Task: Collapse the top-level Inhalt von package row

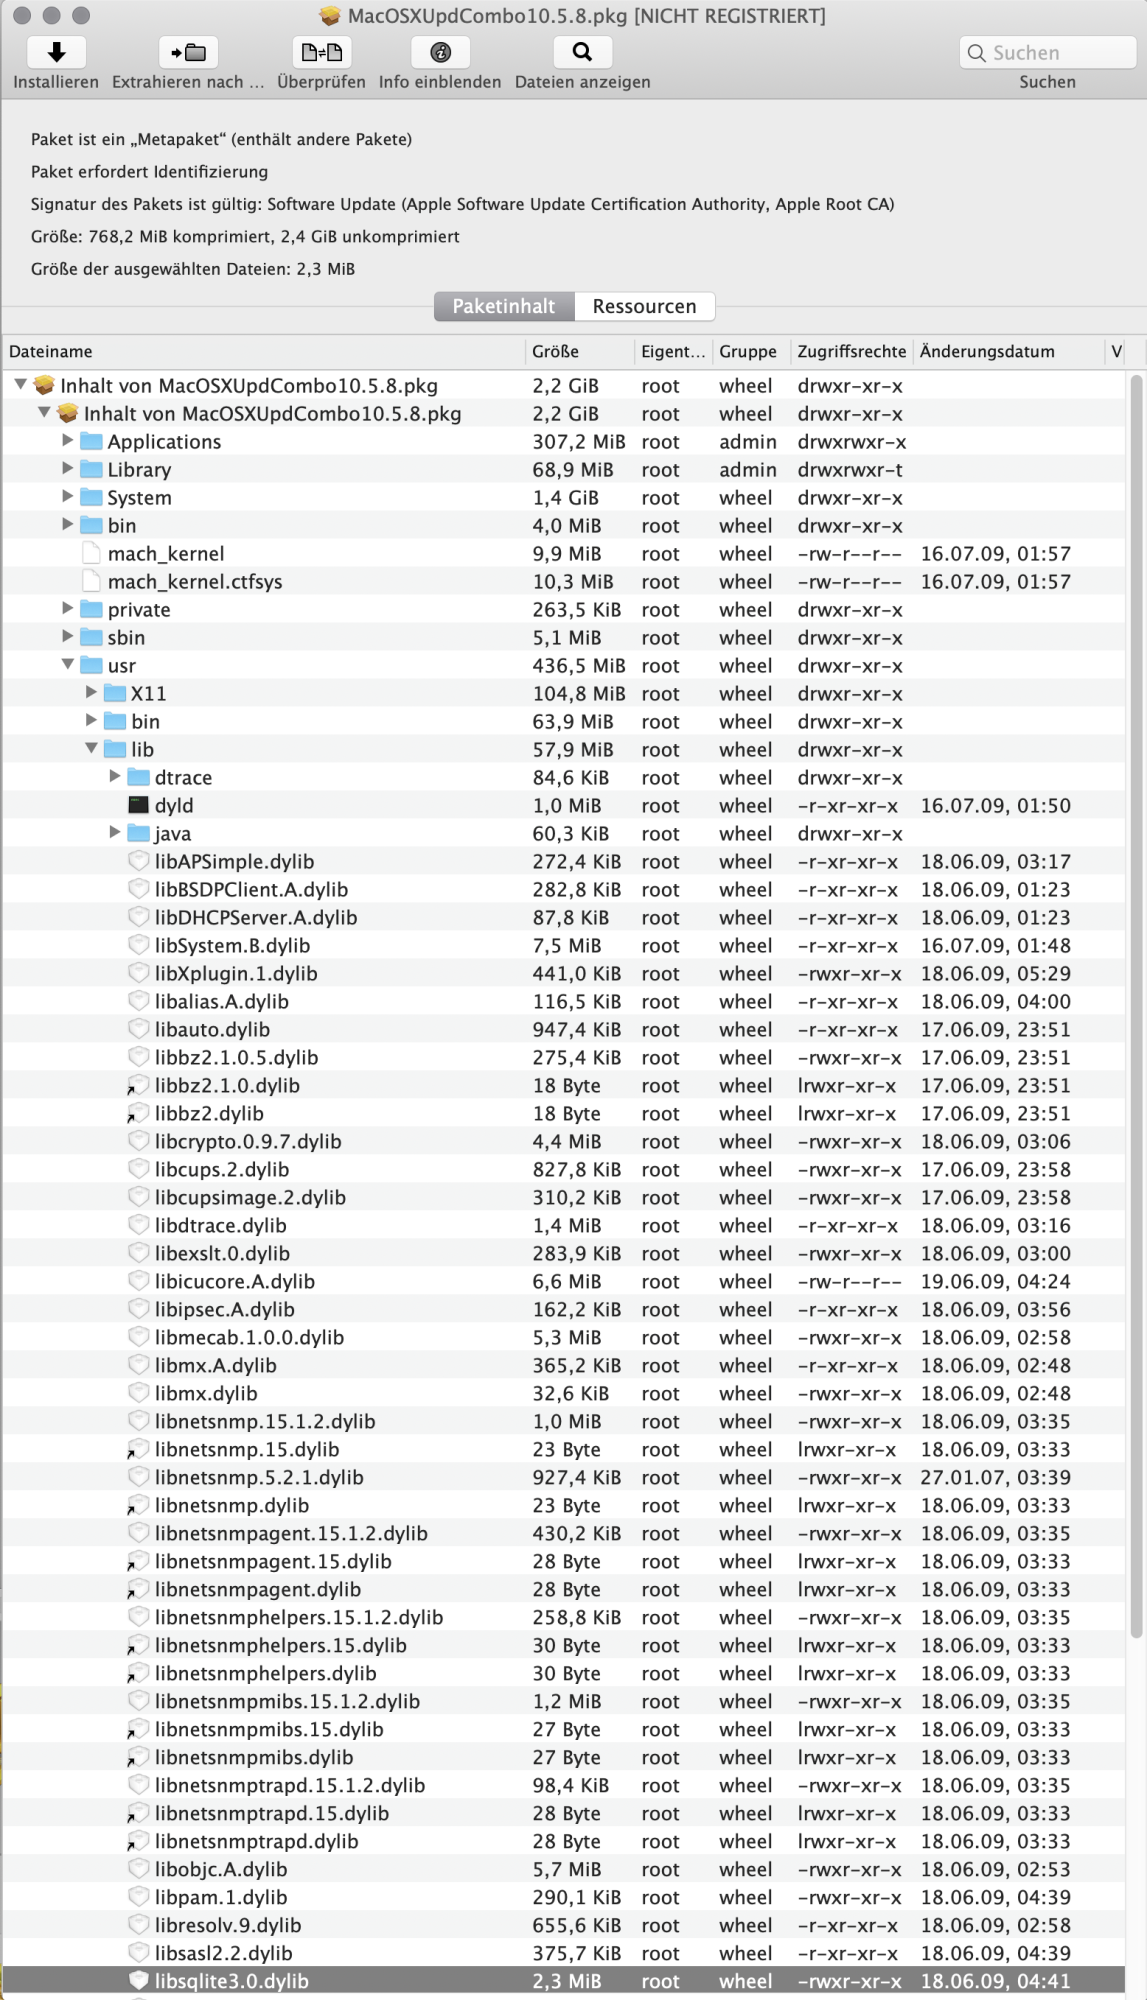Action: [x=20, y=384]
